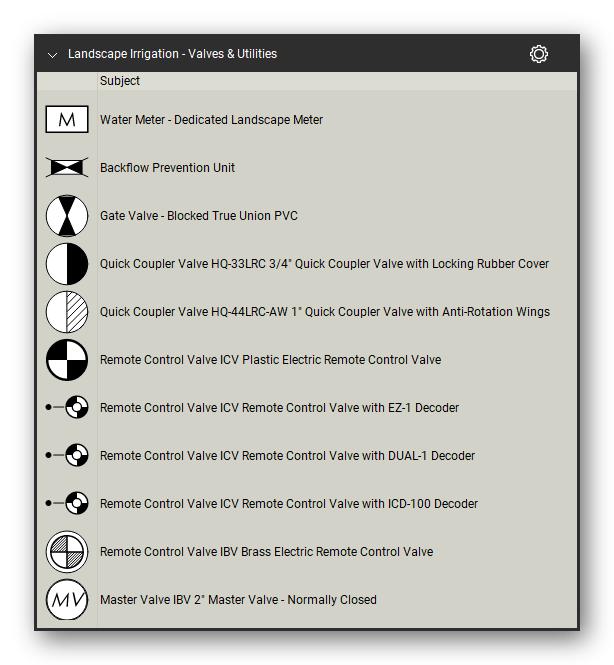The width and height of the screenshot is (614, 665).
Task: Click the Subject column header
Action: 120,81
